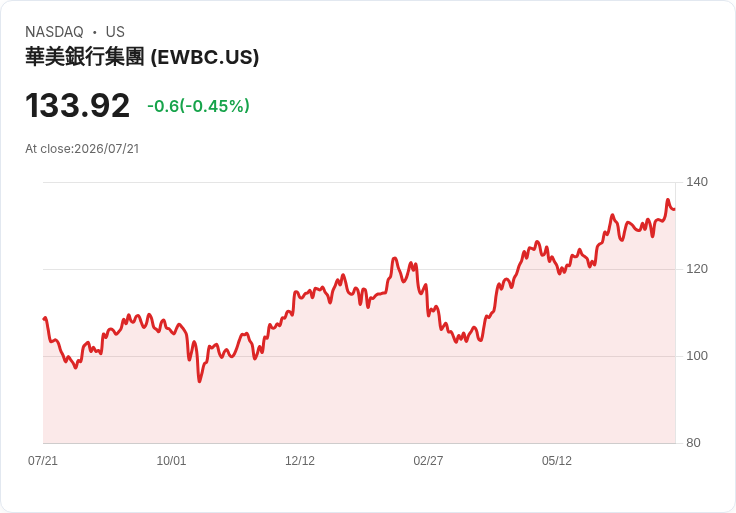Select the 02/27 date on x-axis

[x=428, y=461]
